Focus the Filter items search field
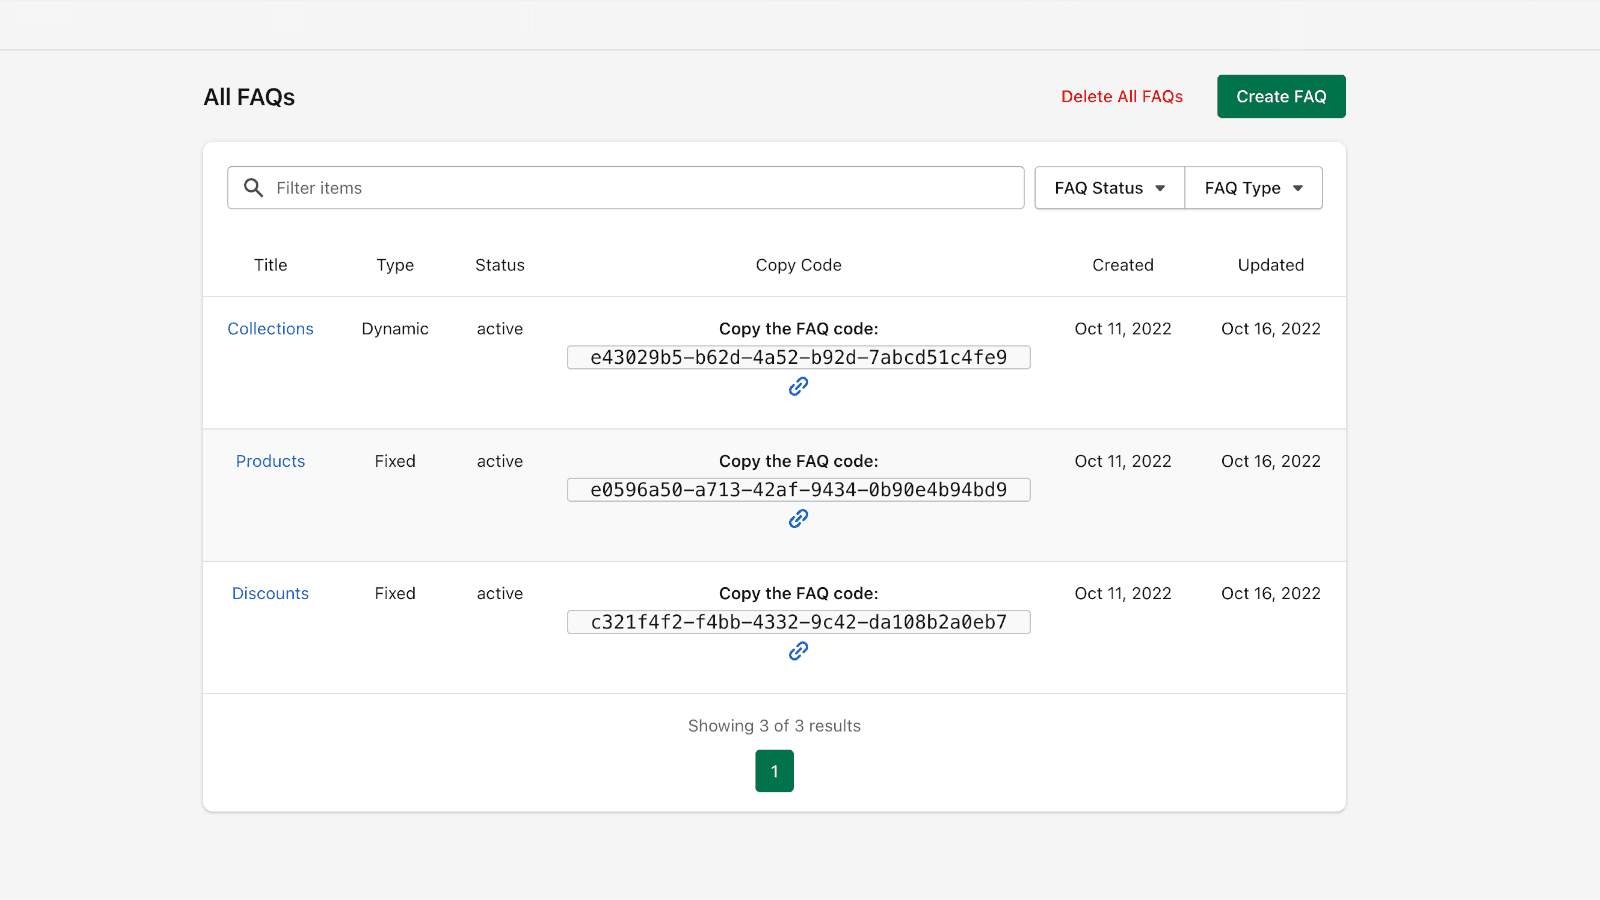Screen dimensions: 1600x900 tap(640, 188)
